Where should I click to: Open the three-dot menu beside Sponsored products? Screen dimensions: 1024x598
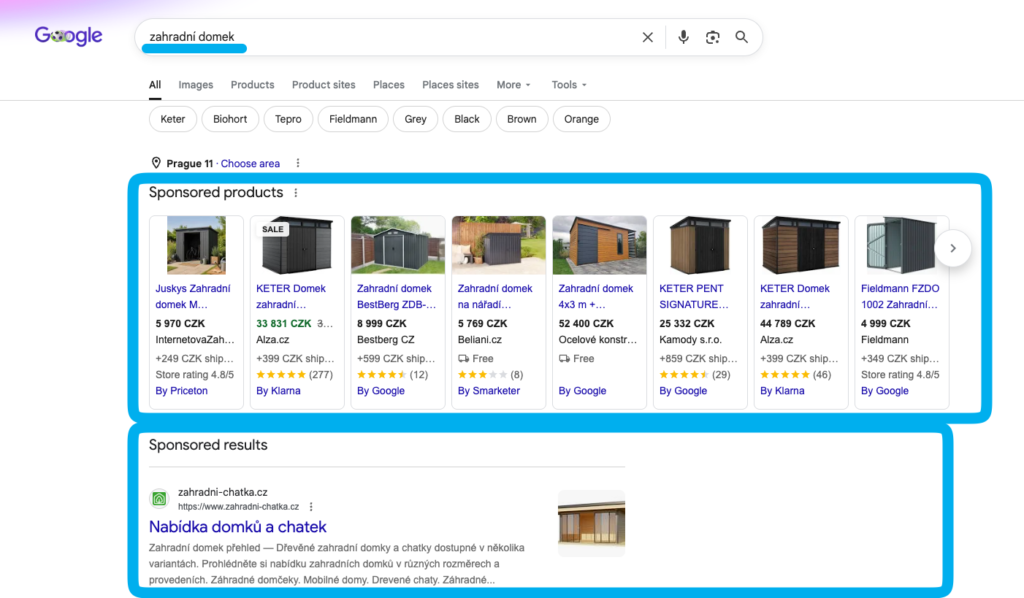click(x=296, y=193)
